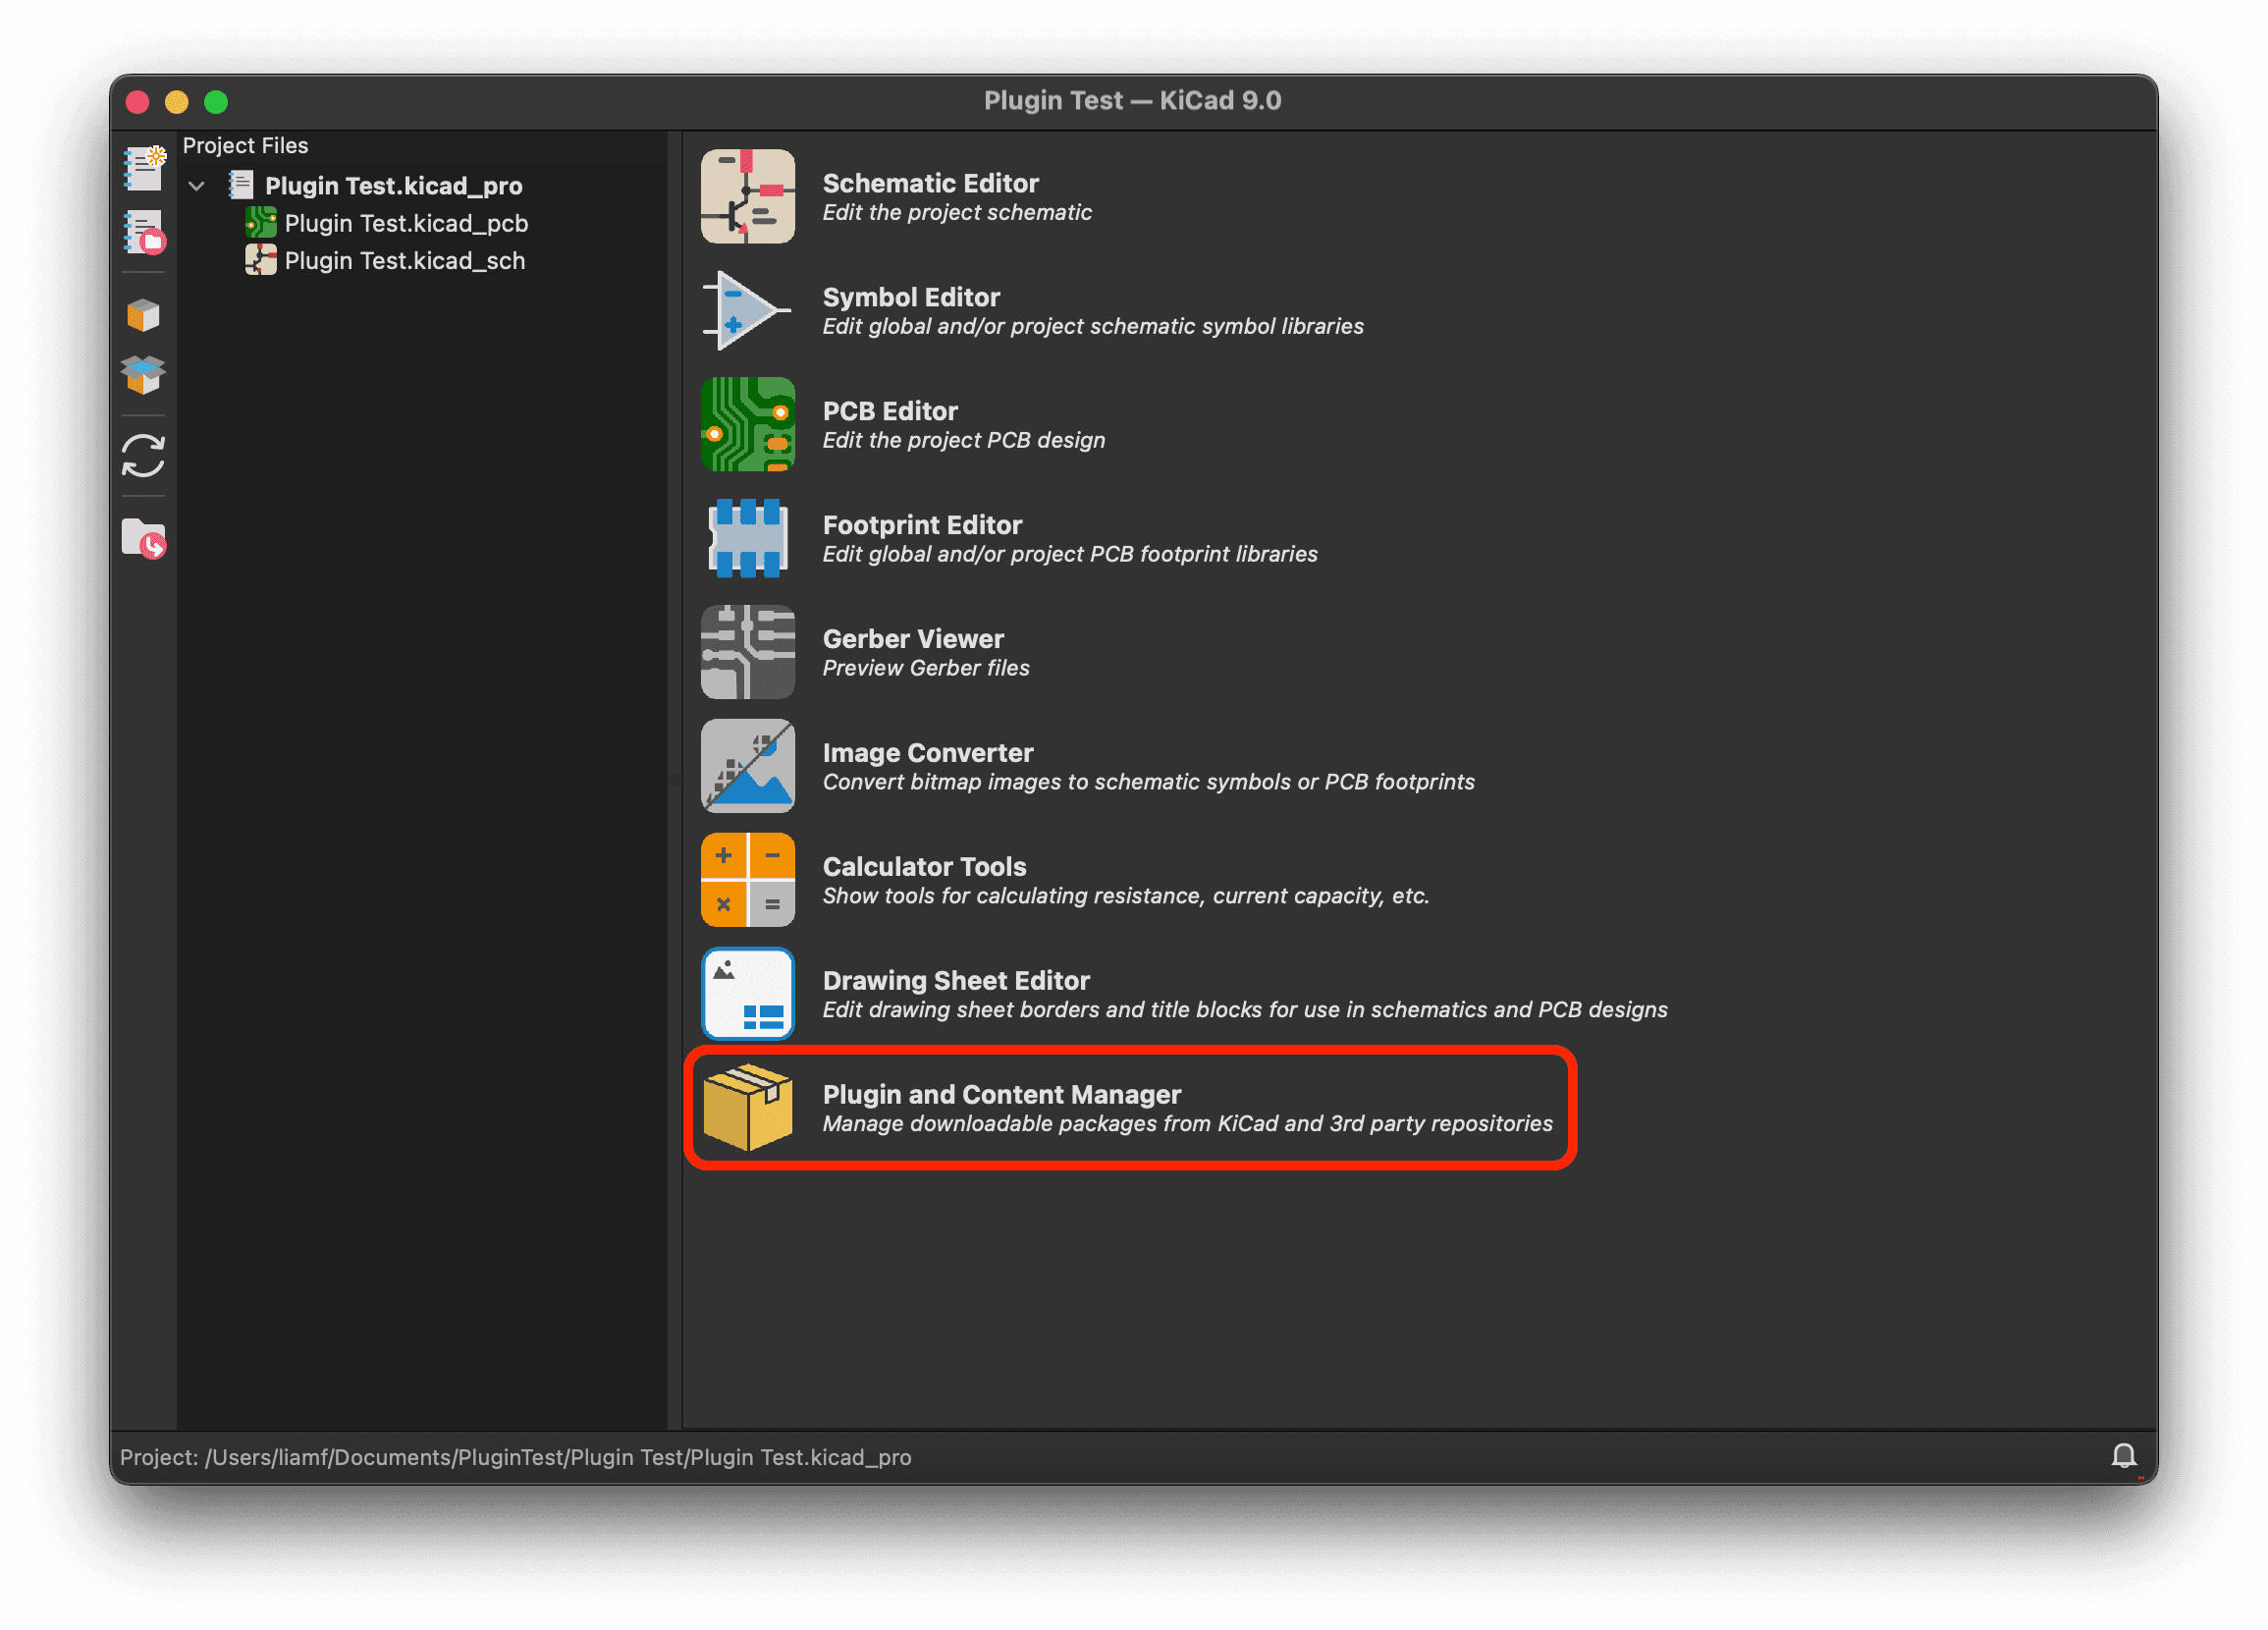The width and height of the screenshot is (2268, 1630).
Task: Open the Schematic Editor
Action: click(x=930, y=197)
